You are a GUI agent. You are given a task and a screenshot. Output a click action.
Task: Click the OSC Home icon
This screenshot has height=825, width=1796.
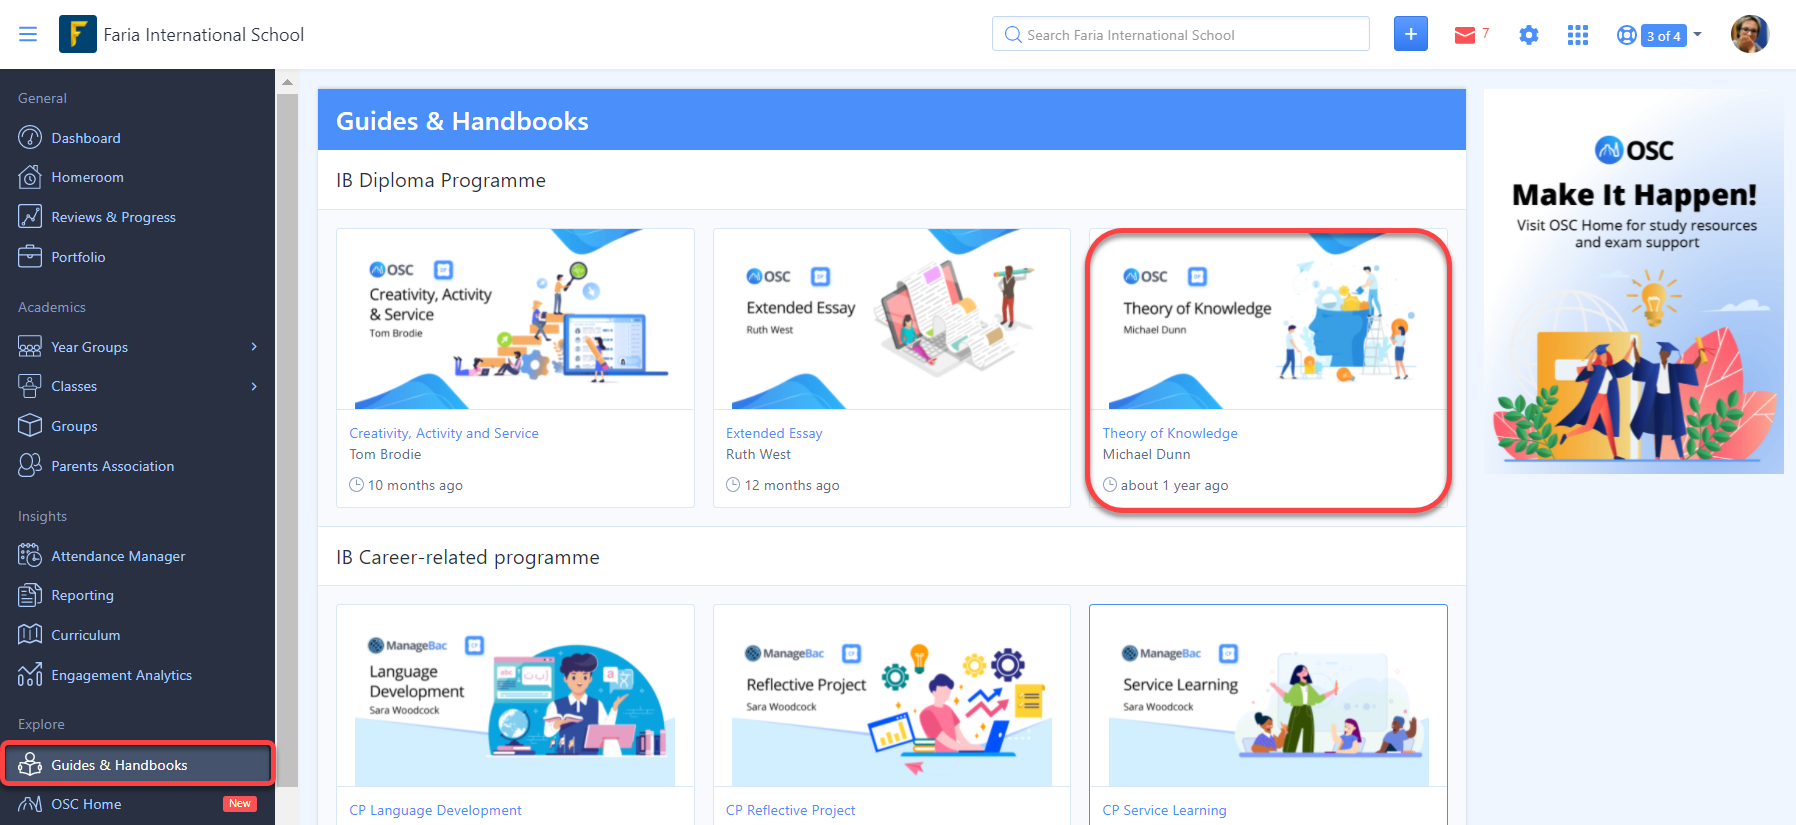pyautogui.click(x=30, y=804)
